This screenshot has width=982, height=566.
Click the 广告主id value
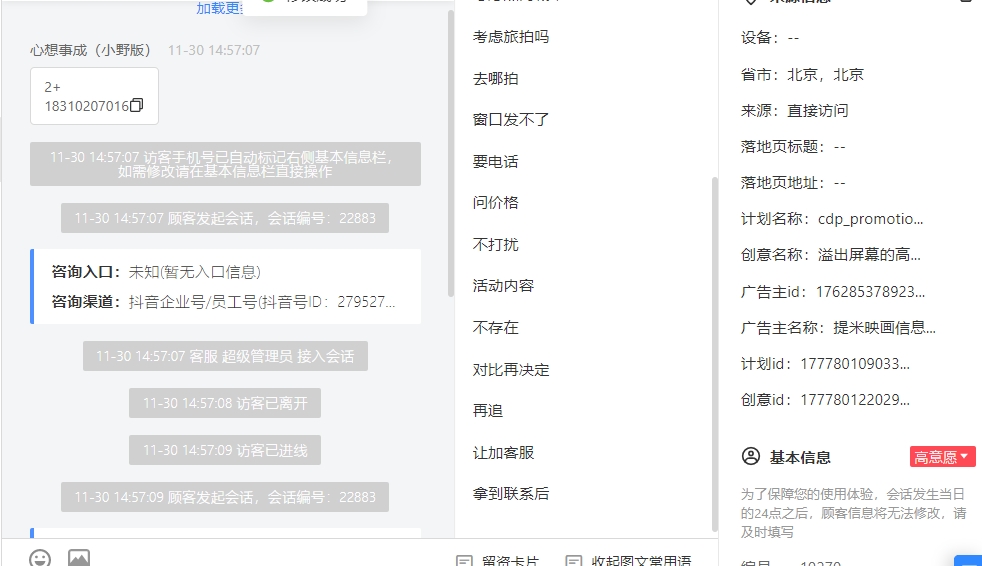pos(871,292)
